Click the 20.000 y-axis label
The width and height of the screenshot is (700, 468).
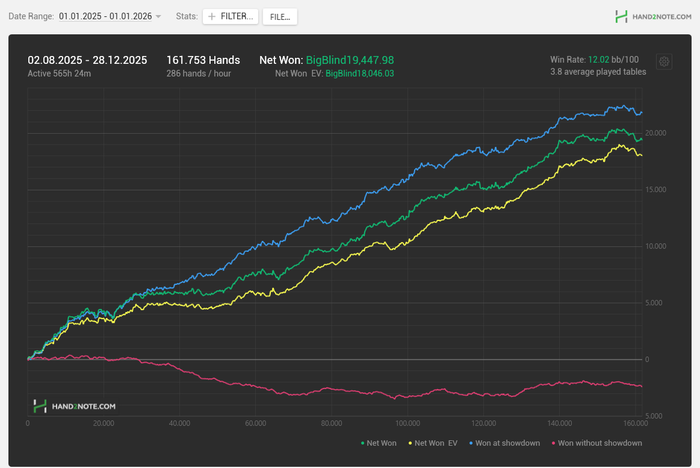coord(655,133)
